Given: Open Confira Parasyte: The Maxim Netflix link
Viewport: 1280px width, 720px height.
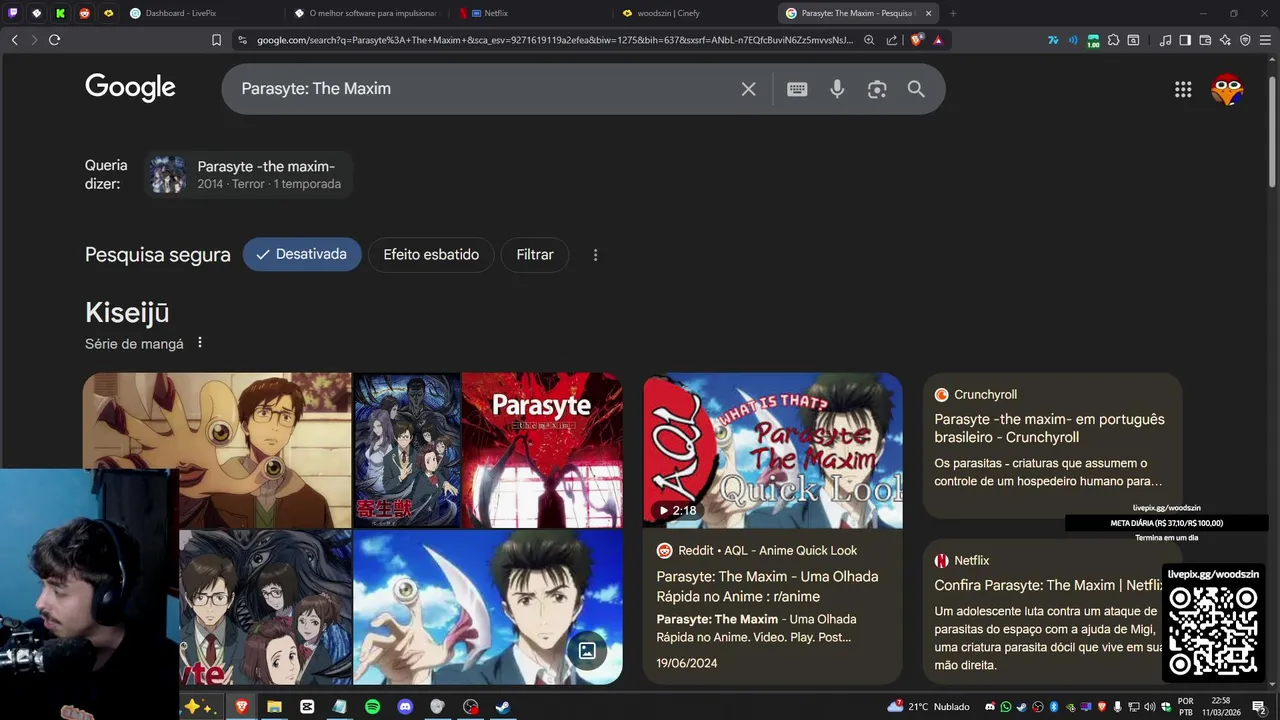Looking at the screenshot, I should click(1049, 585).
